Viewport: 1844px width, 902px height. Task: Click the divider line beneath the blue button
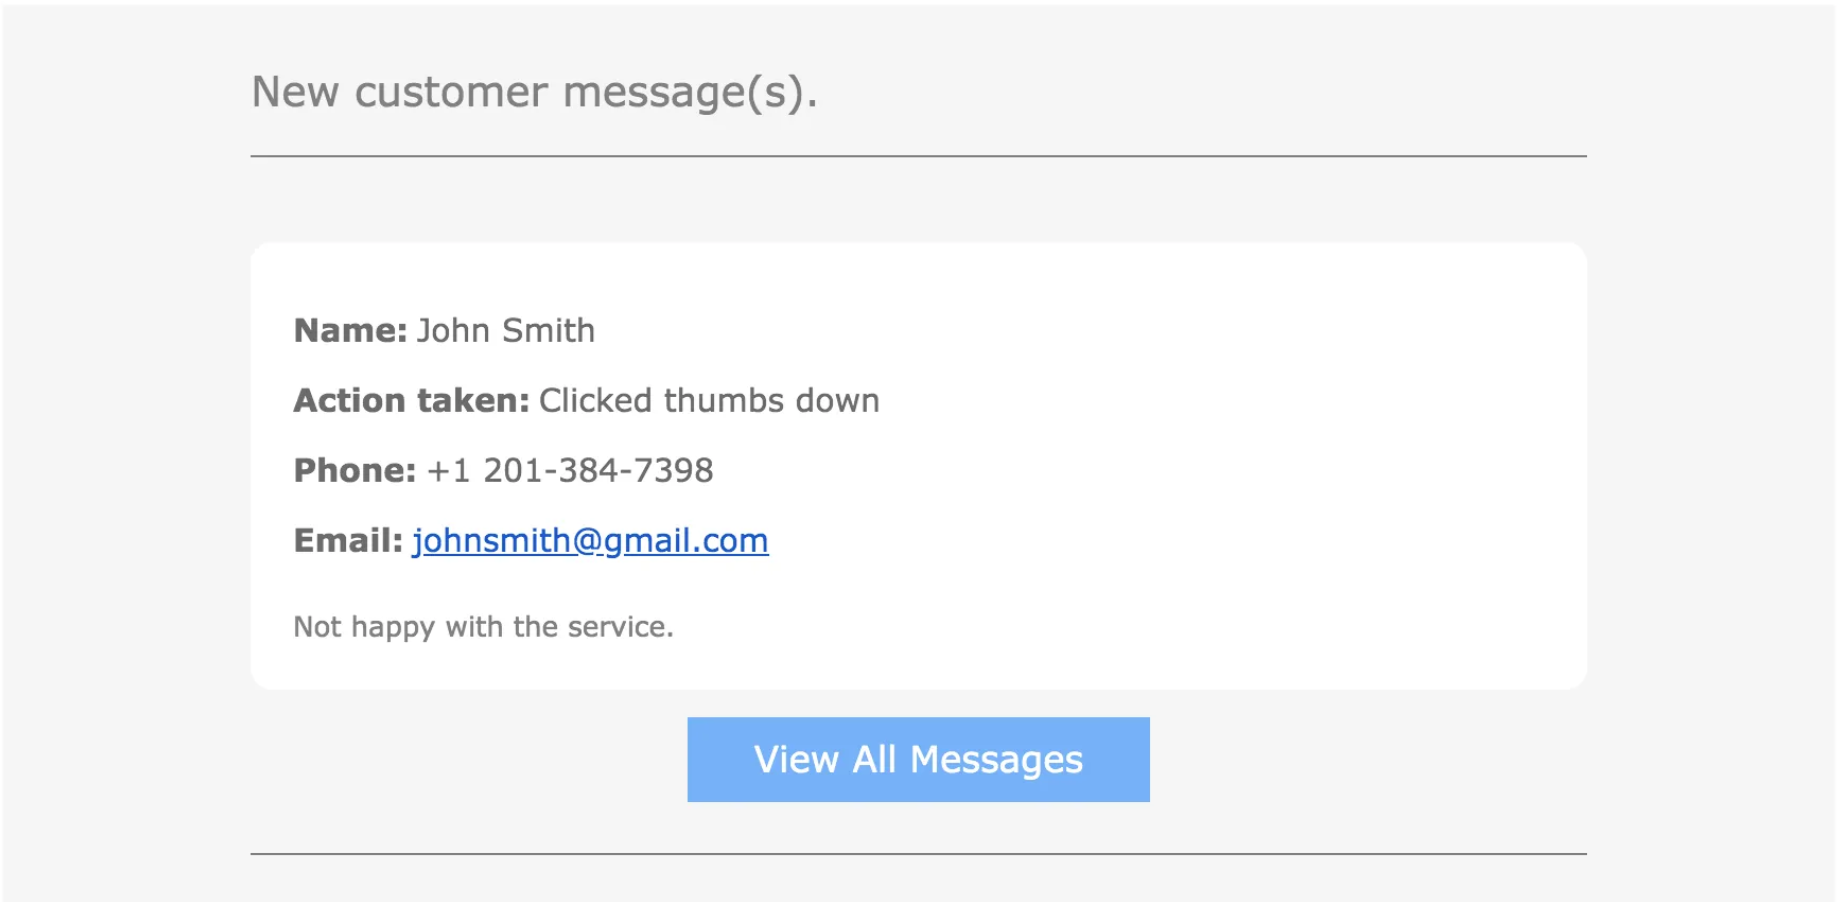pos(918,854)
